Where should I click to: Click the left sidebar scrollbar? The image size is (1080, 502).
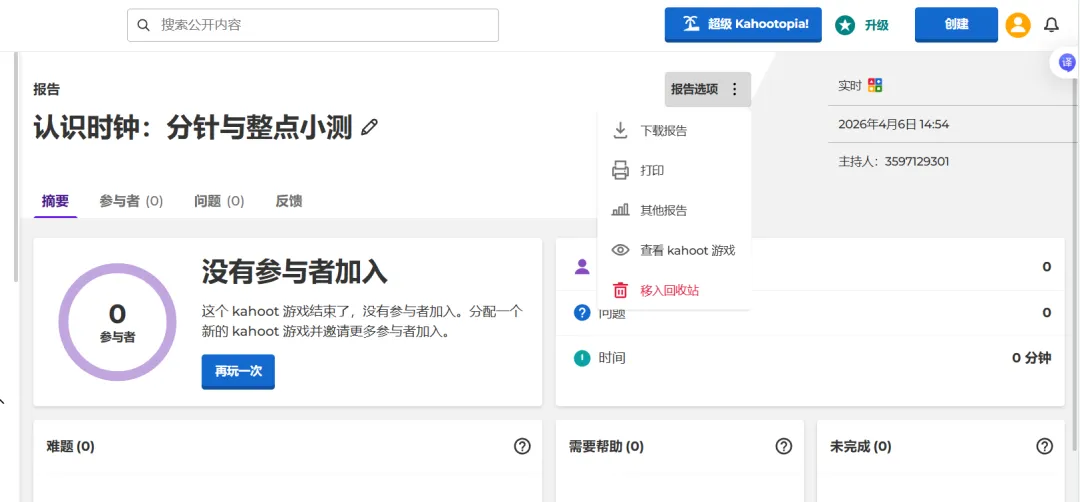(17, 167)
